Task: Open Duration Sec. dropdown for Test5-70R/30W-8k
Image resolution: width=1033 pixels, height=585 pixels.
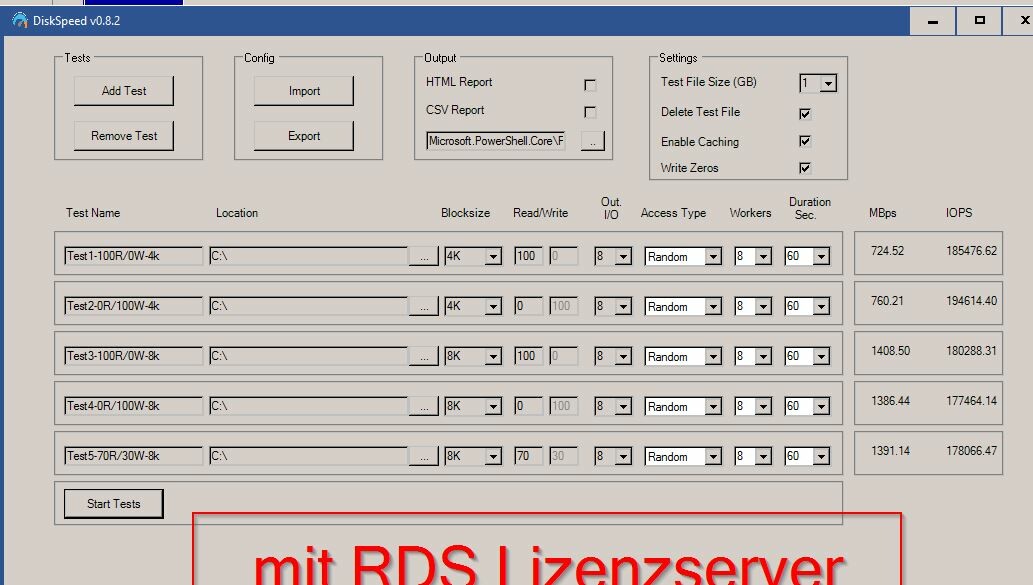Action: click(x=821, y=457)
